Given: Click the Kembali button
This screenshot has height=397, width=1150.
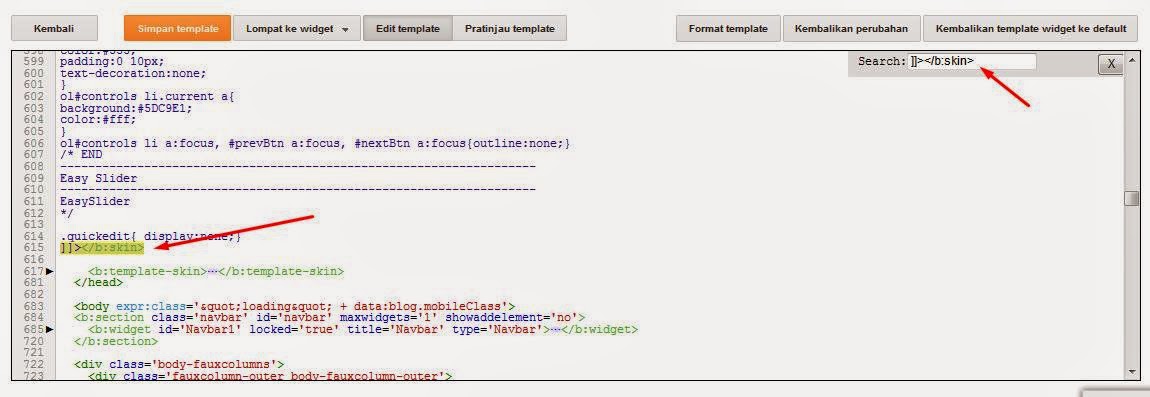Looking at the screenshot, I should [54, 29].
